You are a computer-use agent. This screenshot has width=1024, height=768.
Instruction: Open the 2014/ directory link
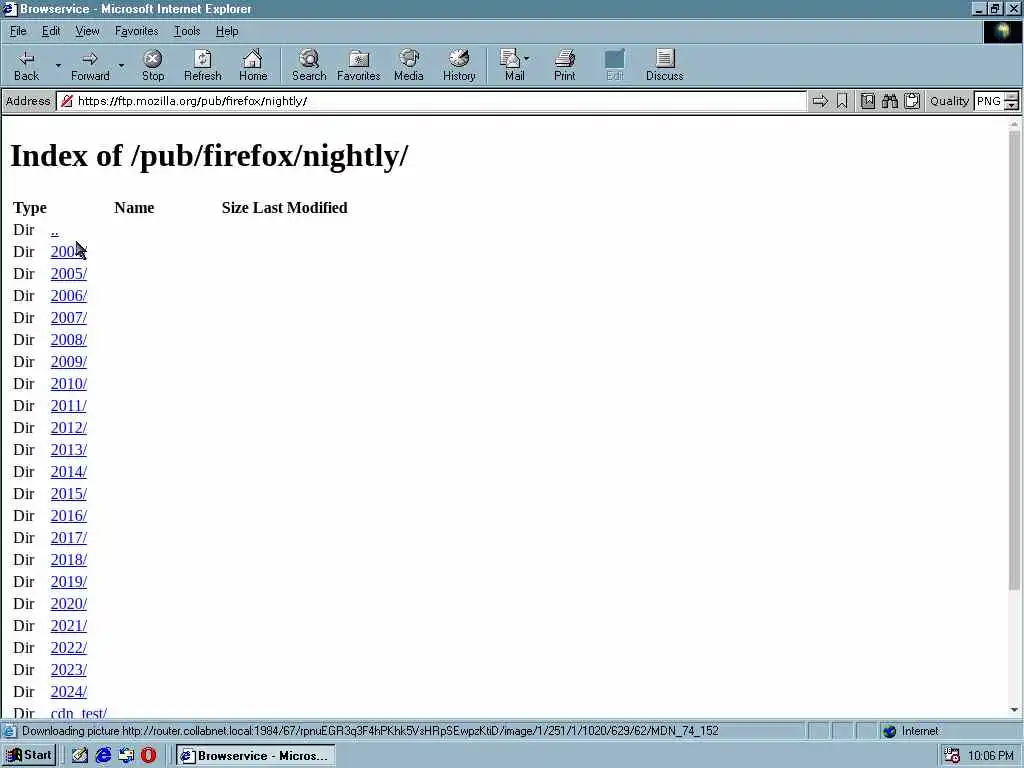69,472
